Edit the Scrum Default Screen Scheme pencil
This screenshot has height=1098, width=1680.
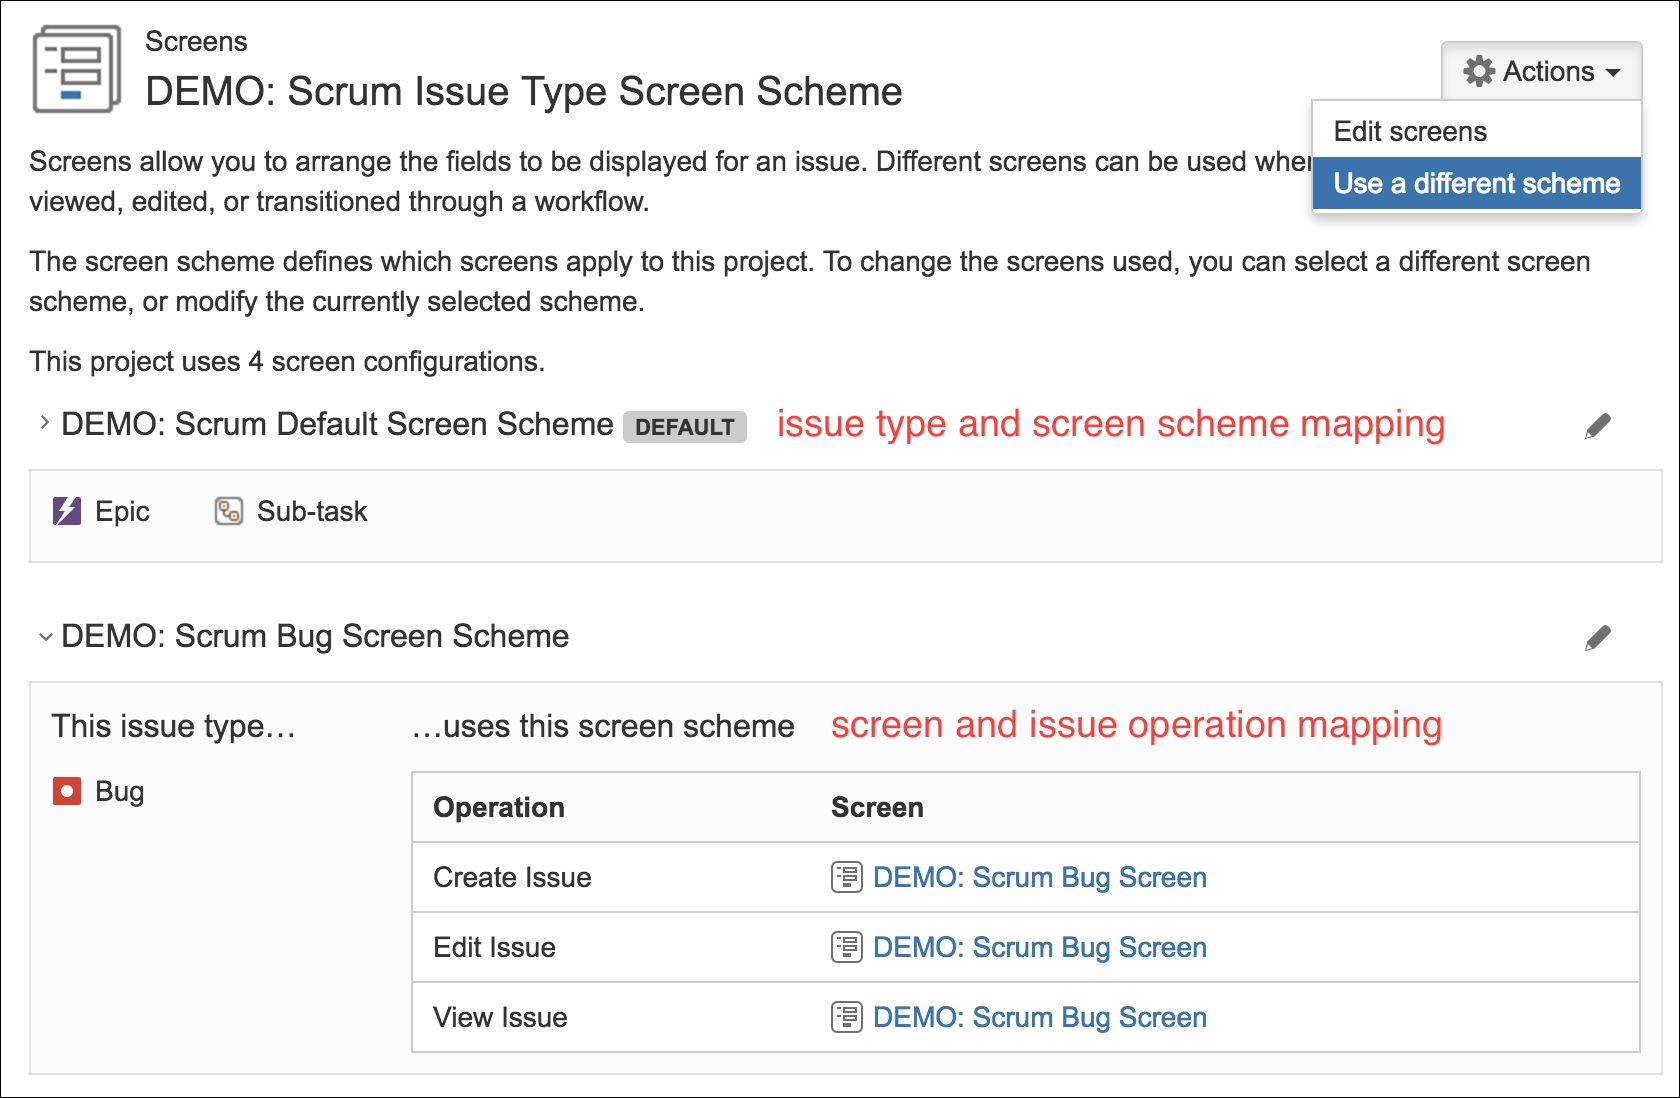point(1598,426)
